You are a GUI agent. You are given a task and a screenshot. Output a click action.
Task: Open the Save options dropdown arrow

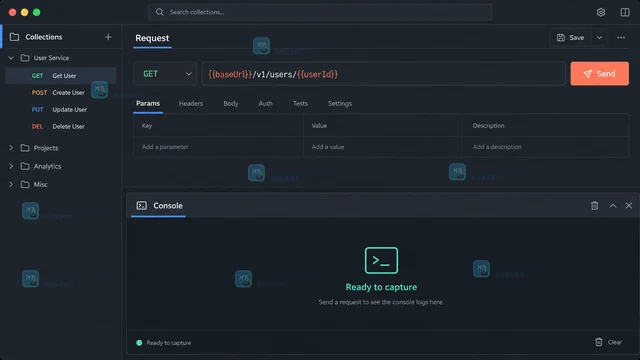[599, 38]
